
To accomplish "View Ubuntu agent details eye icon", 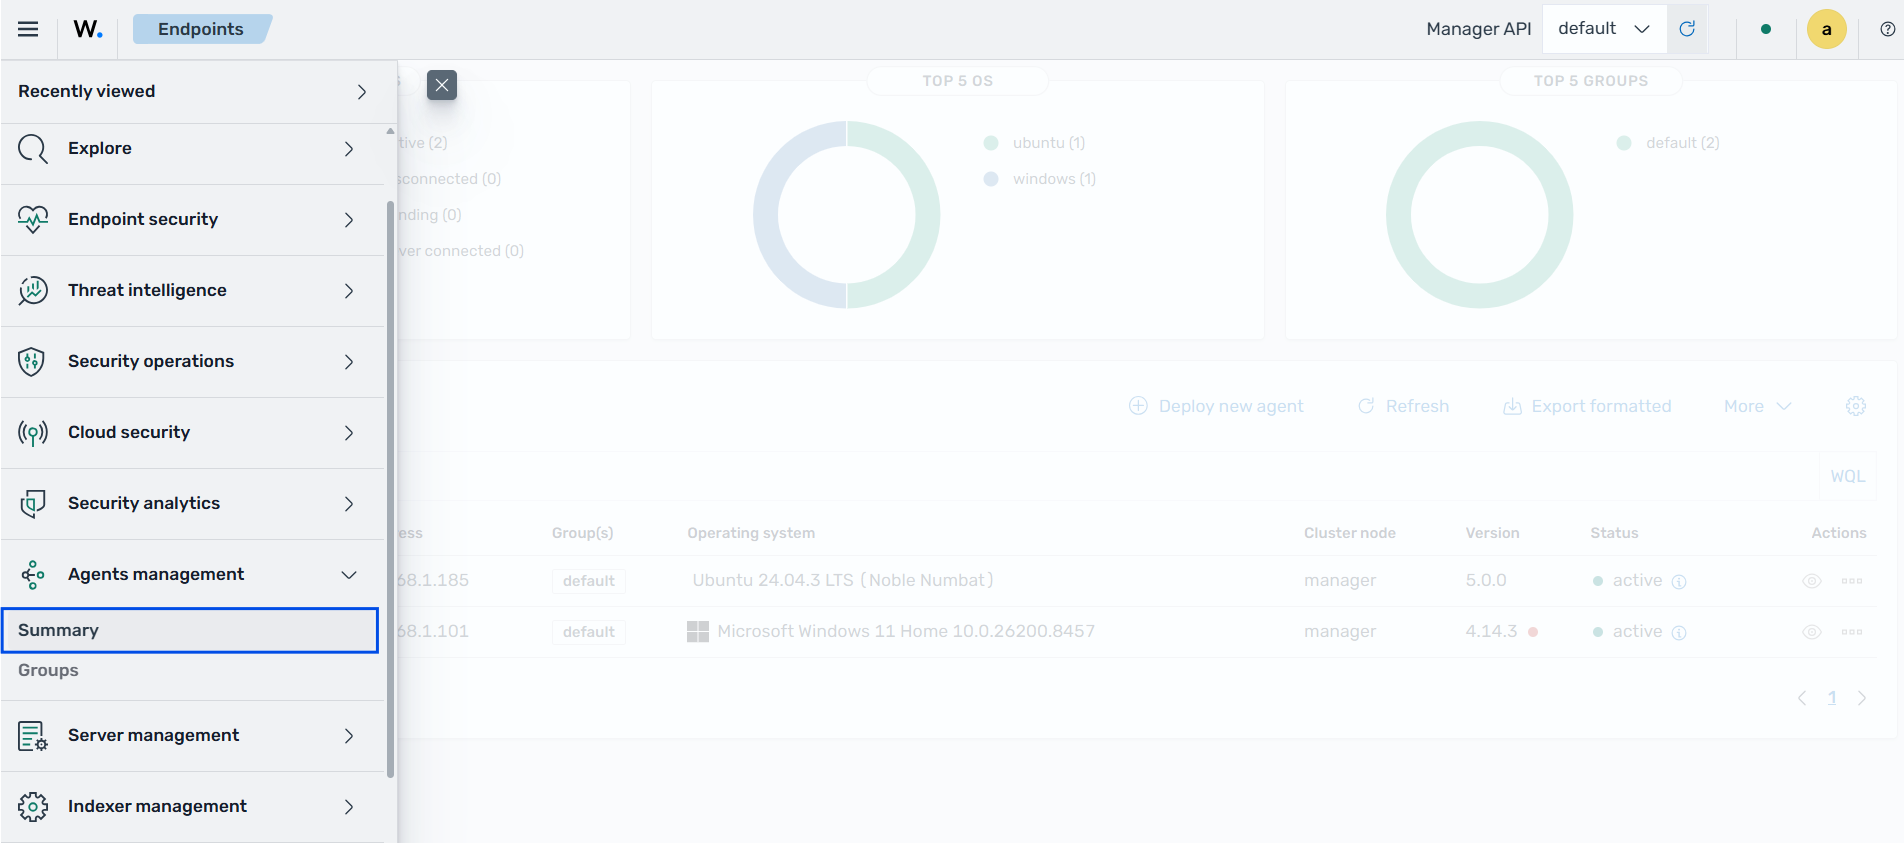I will pyautogui.click(x=1811, y=581).
